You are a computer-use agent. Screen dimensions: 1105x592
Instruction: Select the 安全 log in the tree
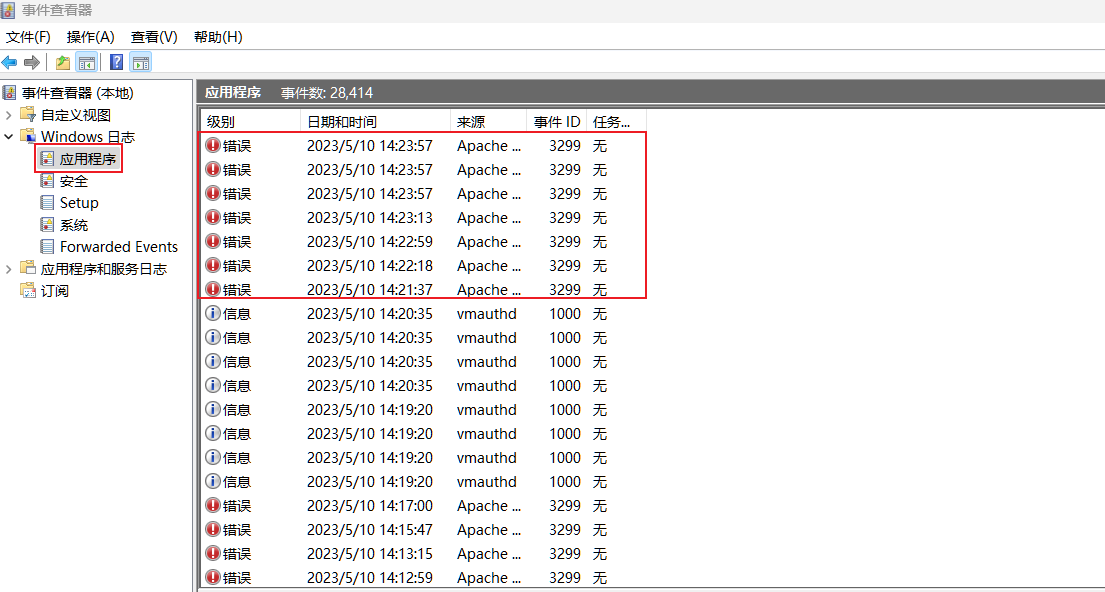[74, 180]
